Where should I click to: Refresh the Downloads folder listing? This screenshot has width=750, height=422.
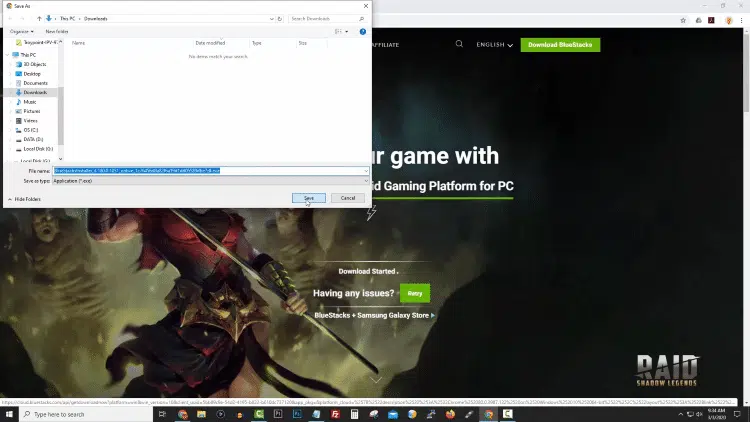[280, 19]
